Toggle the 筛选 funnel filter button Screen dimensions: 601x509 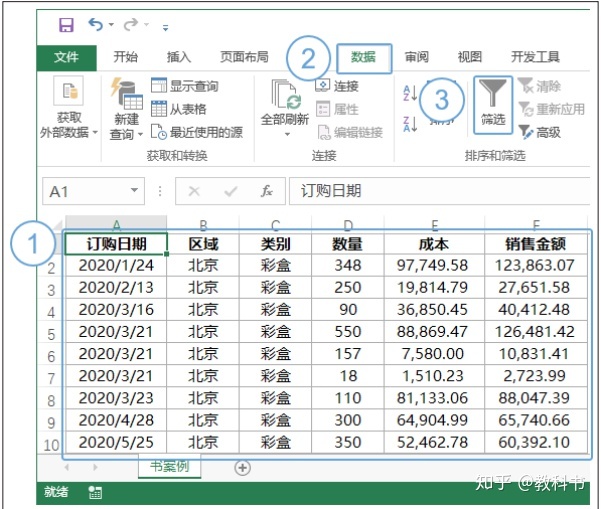coord(493,105)
